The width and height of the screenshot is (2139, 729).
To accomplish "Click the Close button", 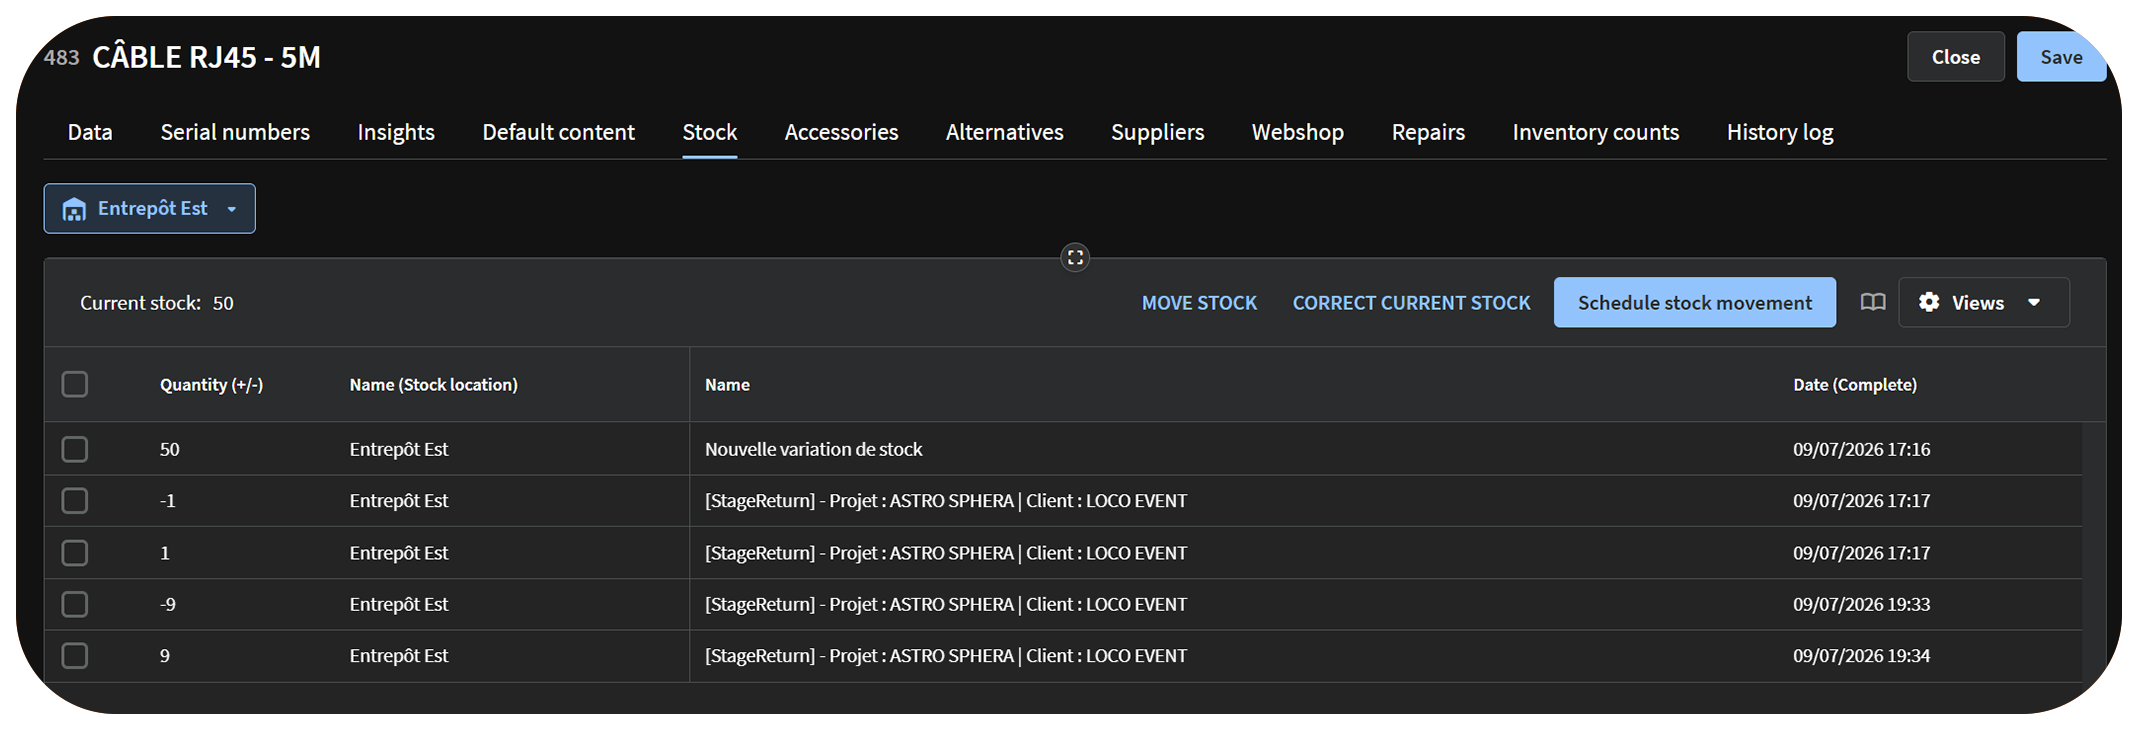I will click(x=1956, y=57).
